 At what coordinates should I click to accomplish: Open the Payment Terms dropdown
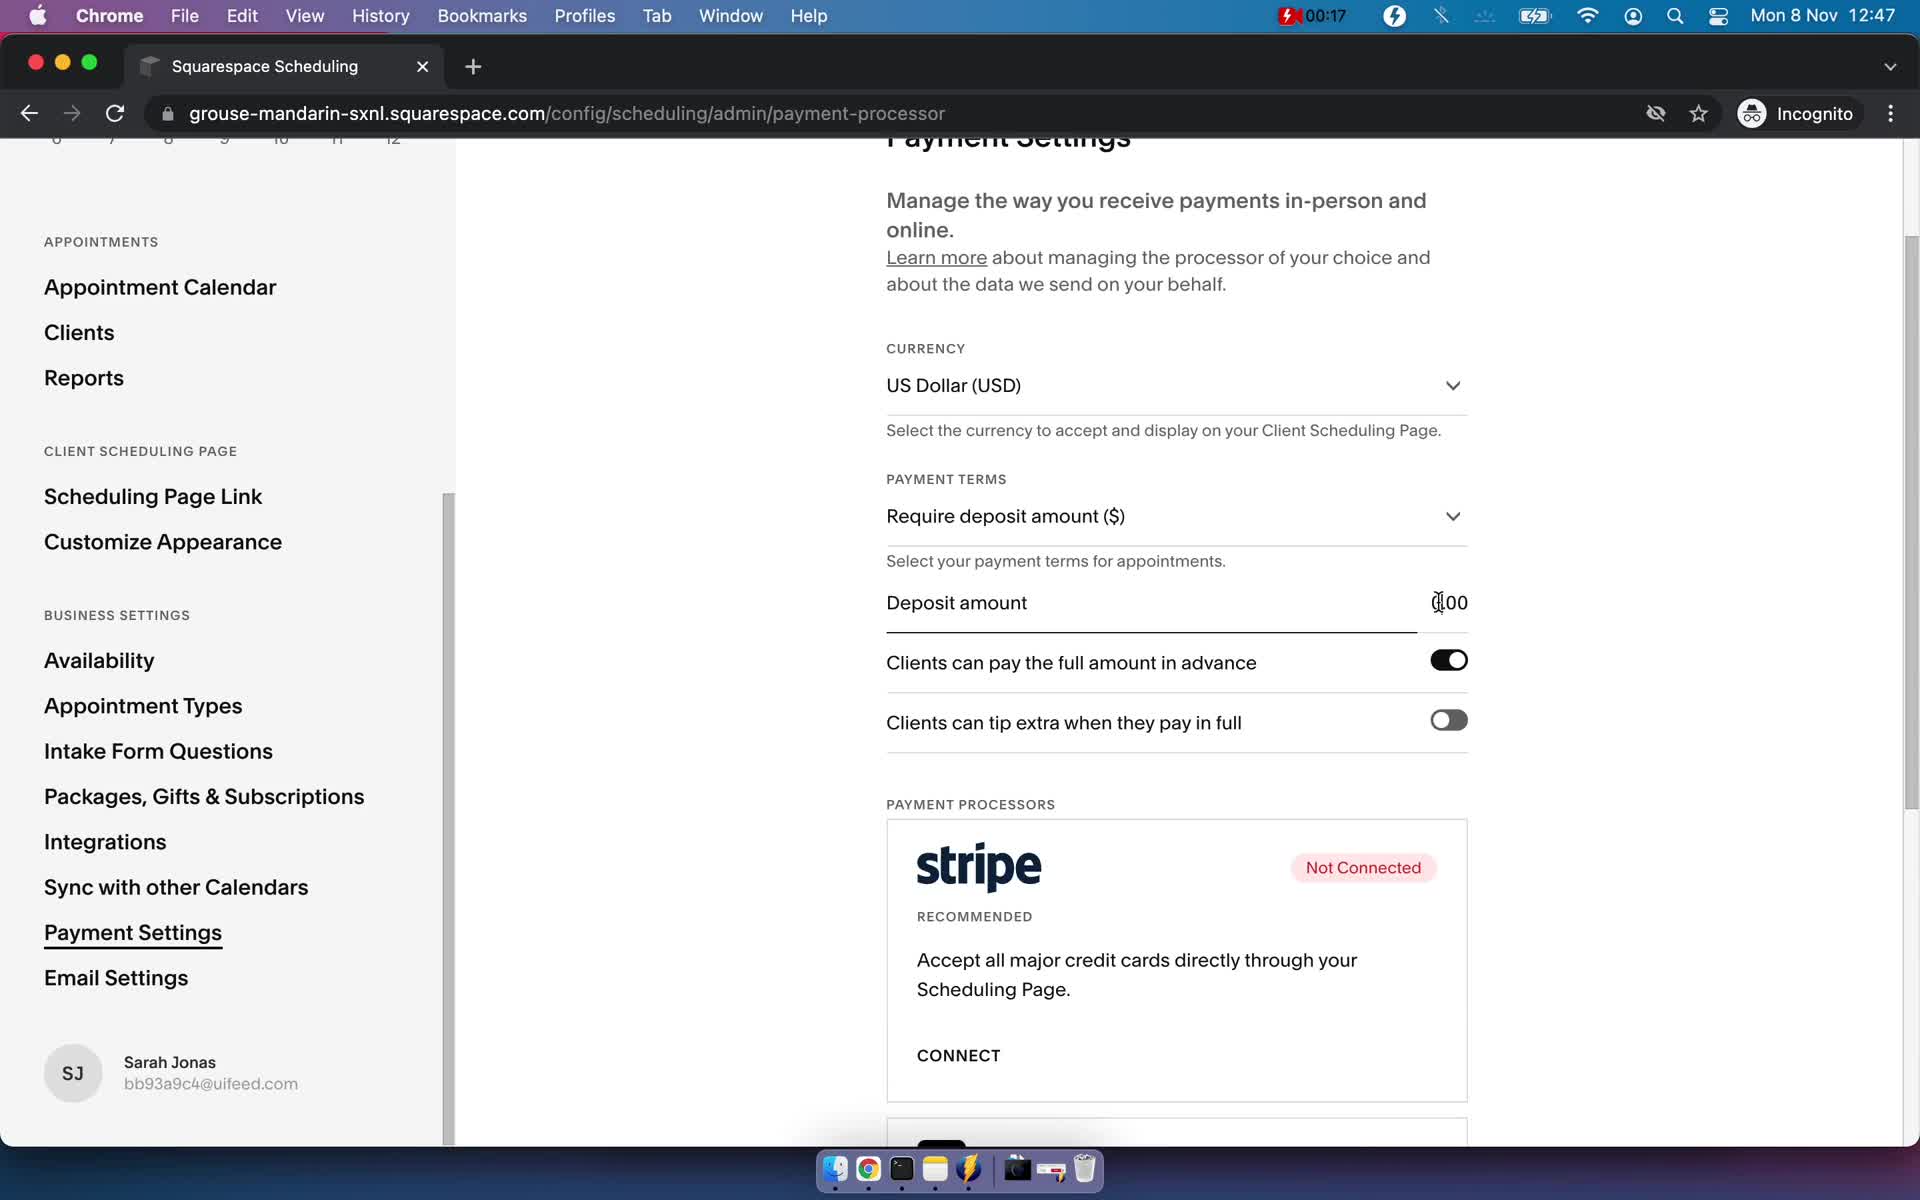(x=1176, y=517)
